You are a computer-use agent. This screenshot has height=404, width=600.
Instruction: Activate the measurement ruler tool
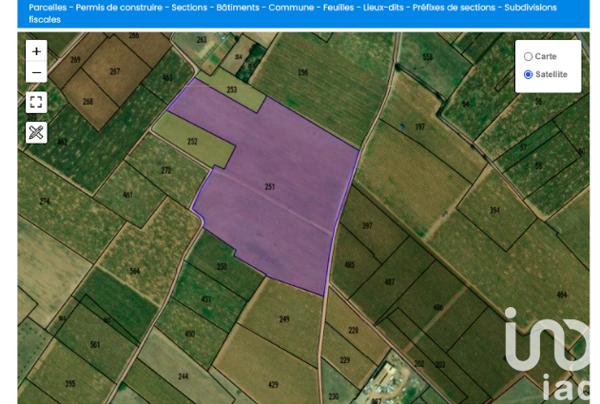pos(37,132)
